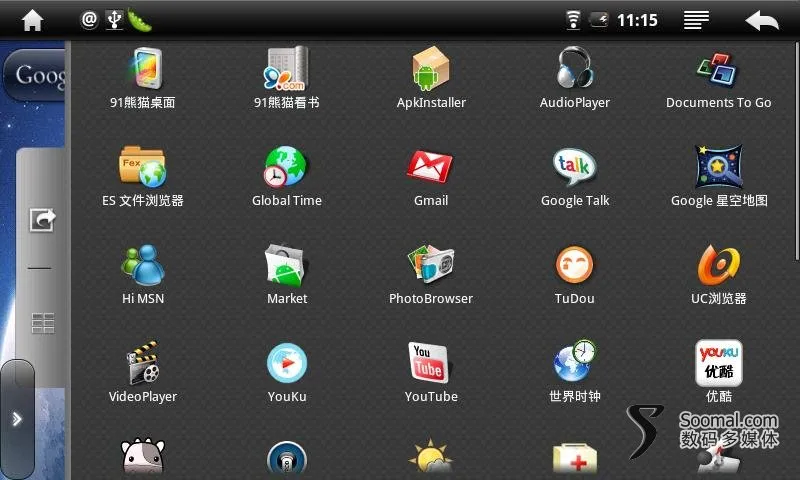Open TuDou video app

[575, 274]
